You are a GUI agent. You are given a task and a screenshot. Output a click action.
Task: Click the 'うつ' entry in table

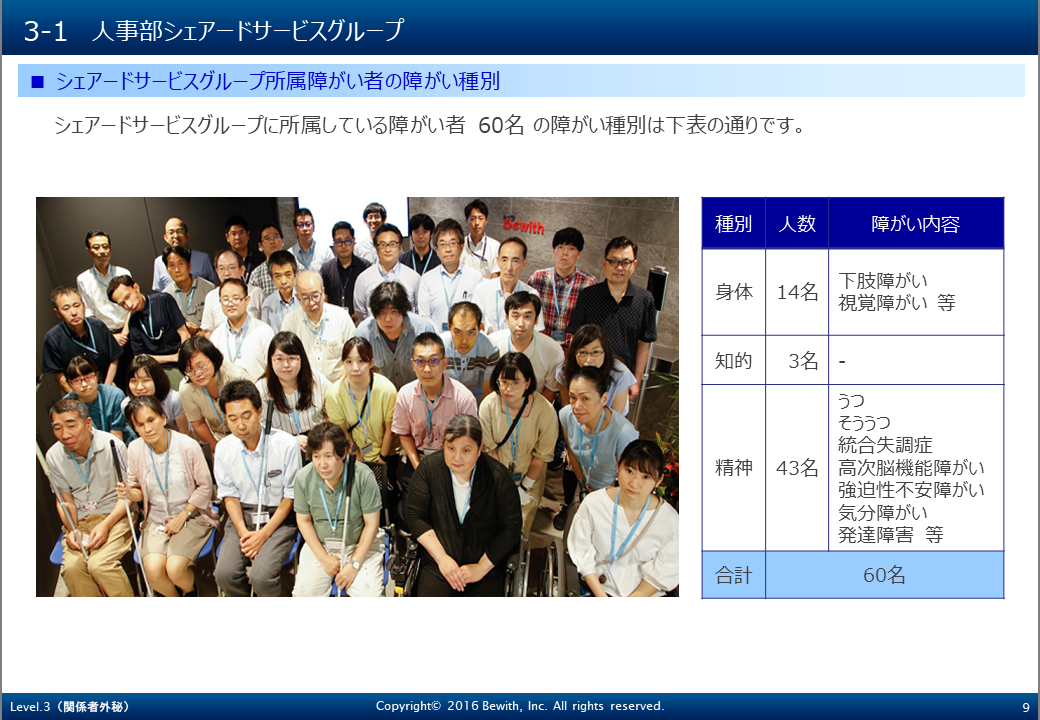pyautogui.click(x=852, y=400)
